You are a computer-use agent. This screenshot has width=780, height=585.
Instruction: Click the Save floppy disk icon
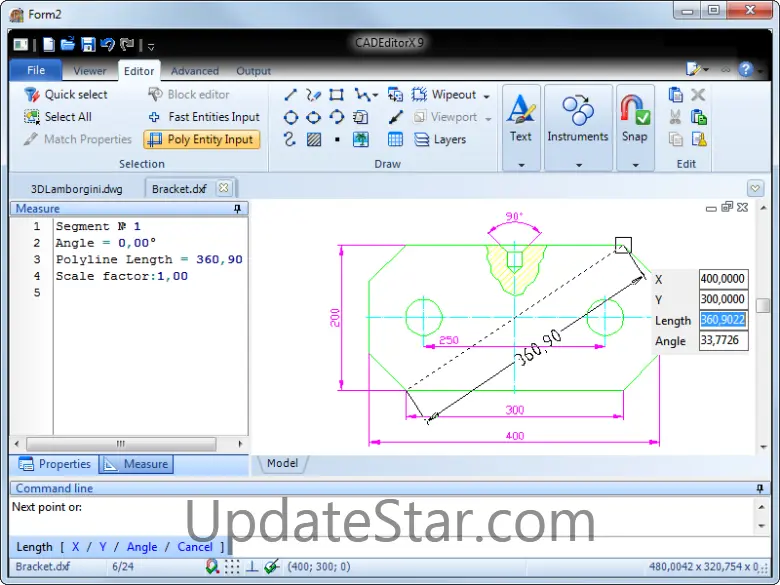(x=88, y=45)
